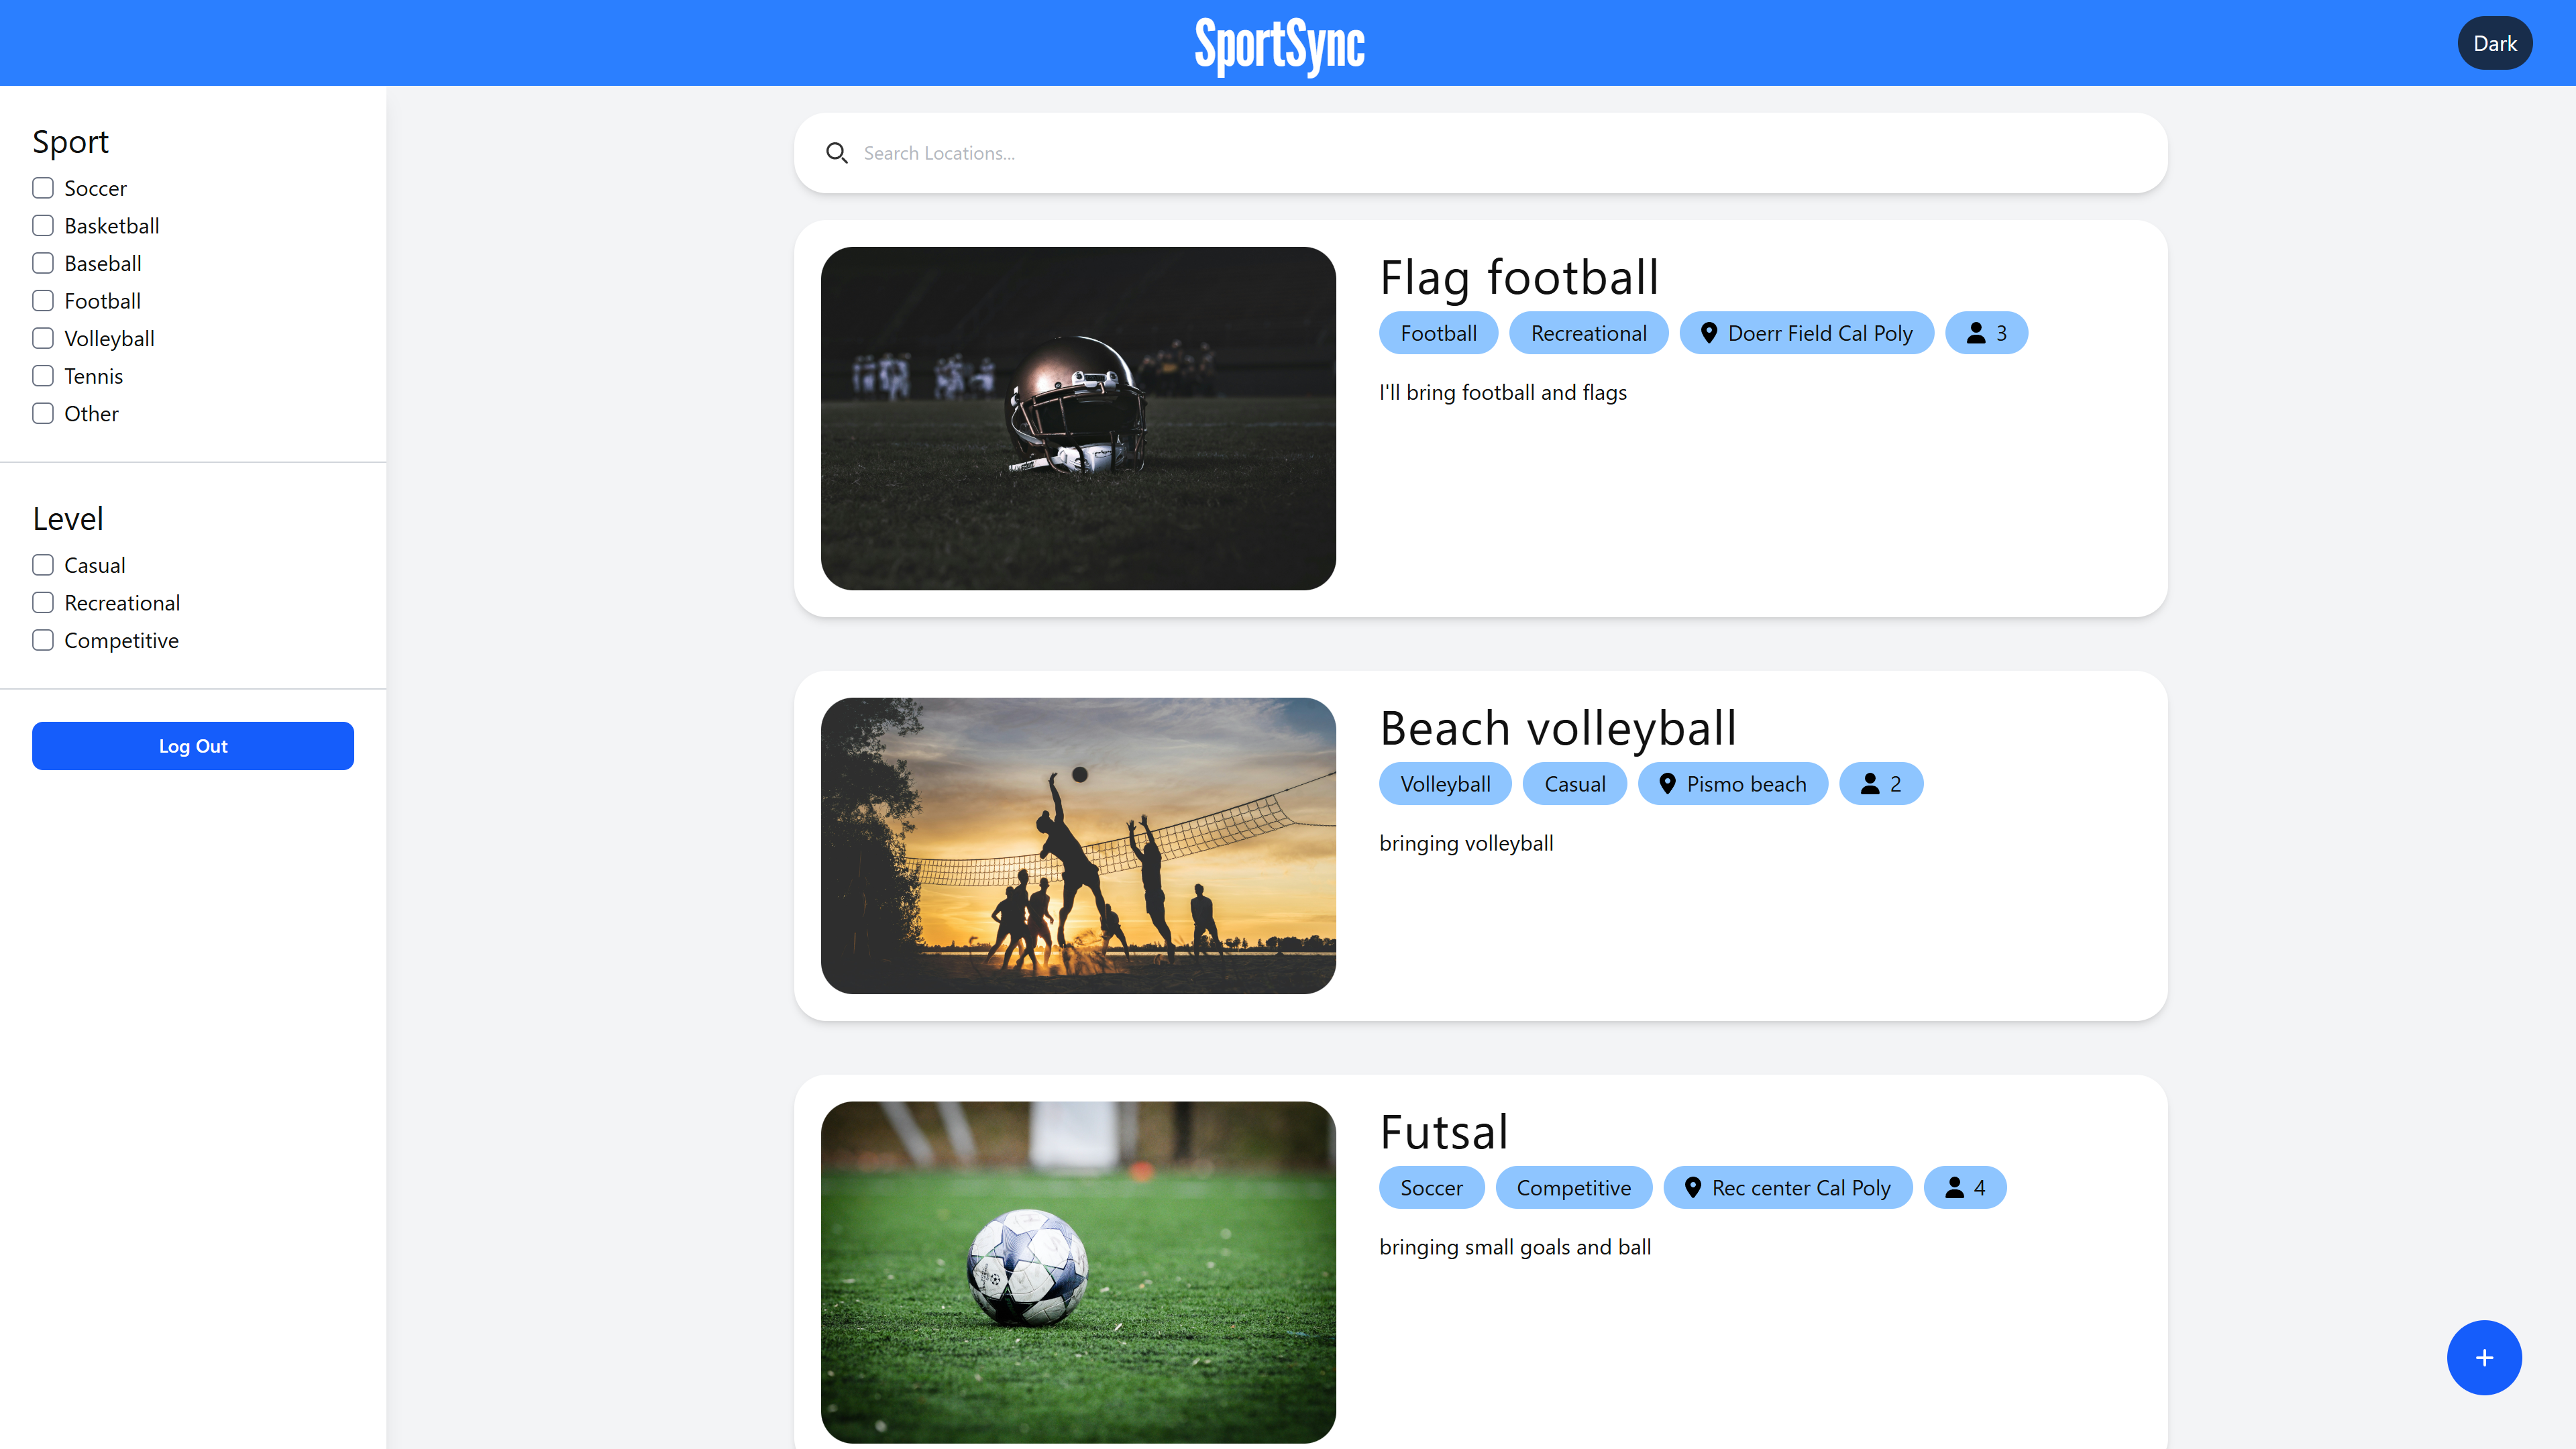This screenshot has height=1449, width=2576.
Task: Click person icon on Beach volleyball card
Action: pyautogui.click(x=1870, y=784)
